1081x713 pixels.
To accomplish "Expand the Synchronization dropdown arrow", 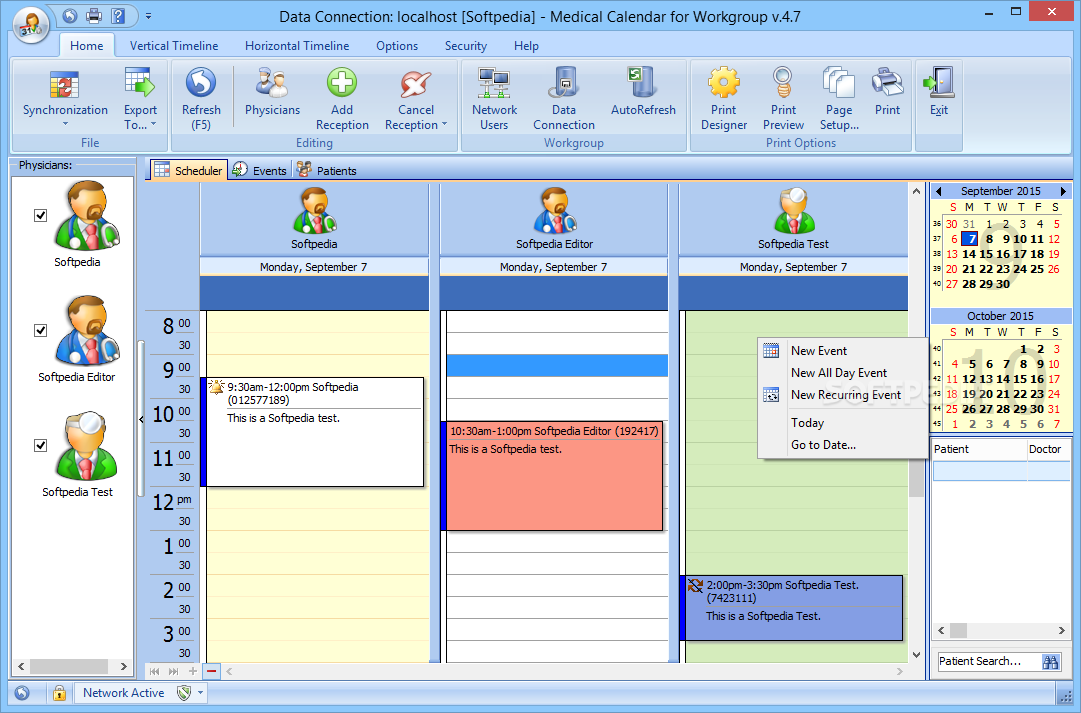I will [65, 125].
